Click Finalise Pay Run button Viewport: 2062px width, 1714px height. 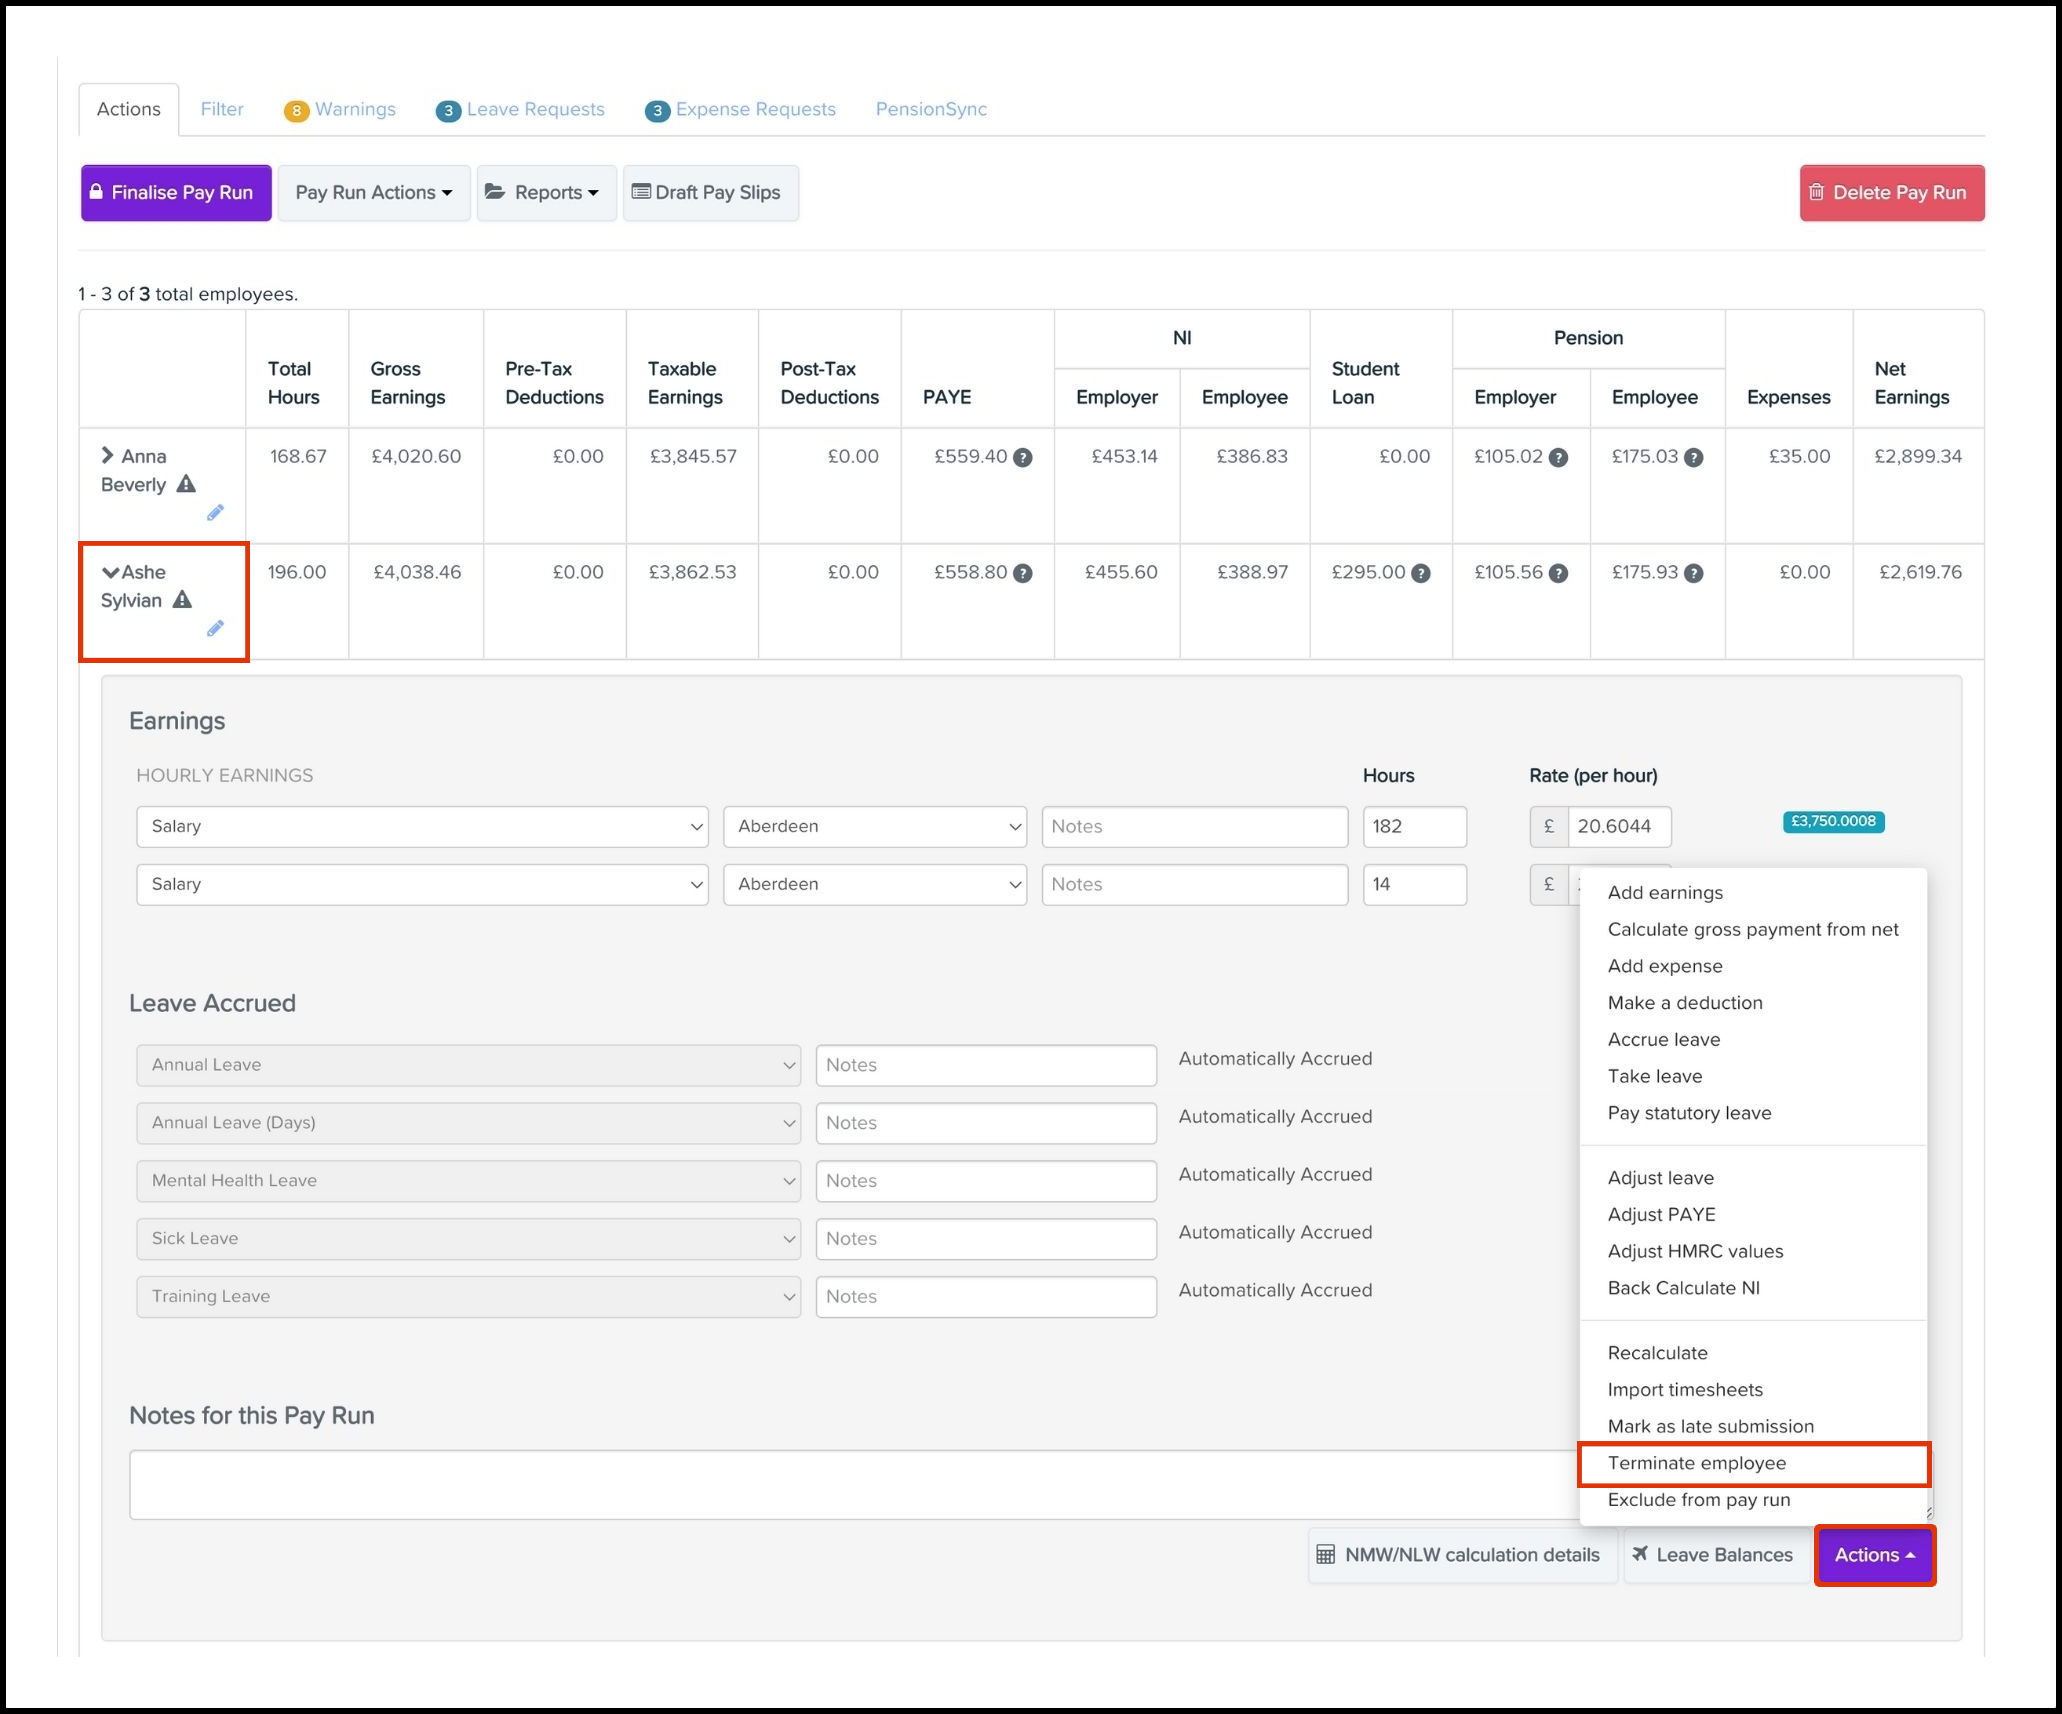[176, 193]
